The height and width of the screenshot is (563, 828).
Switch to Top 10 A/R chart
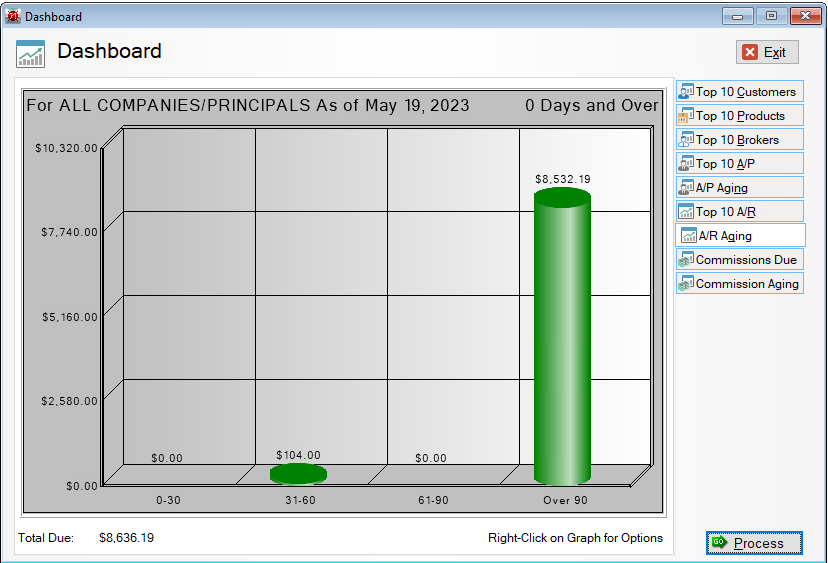point(739,212)
